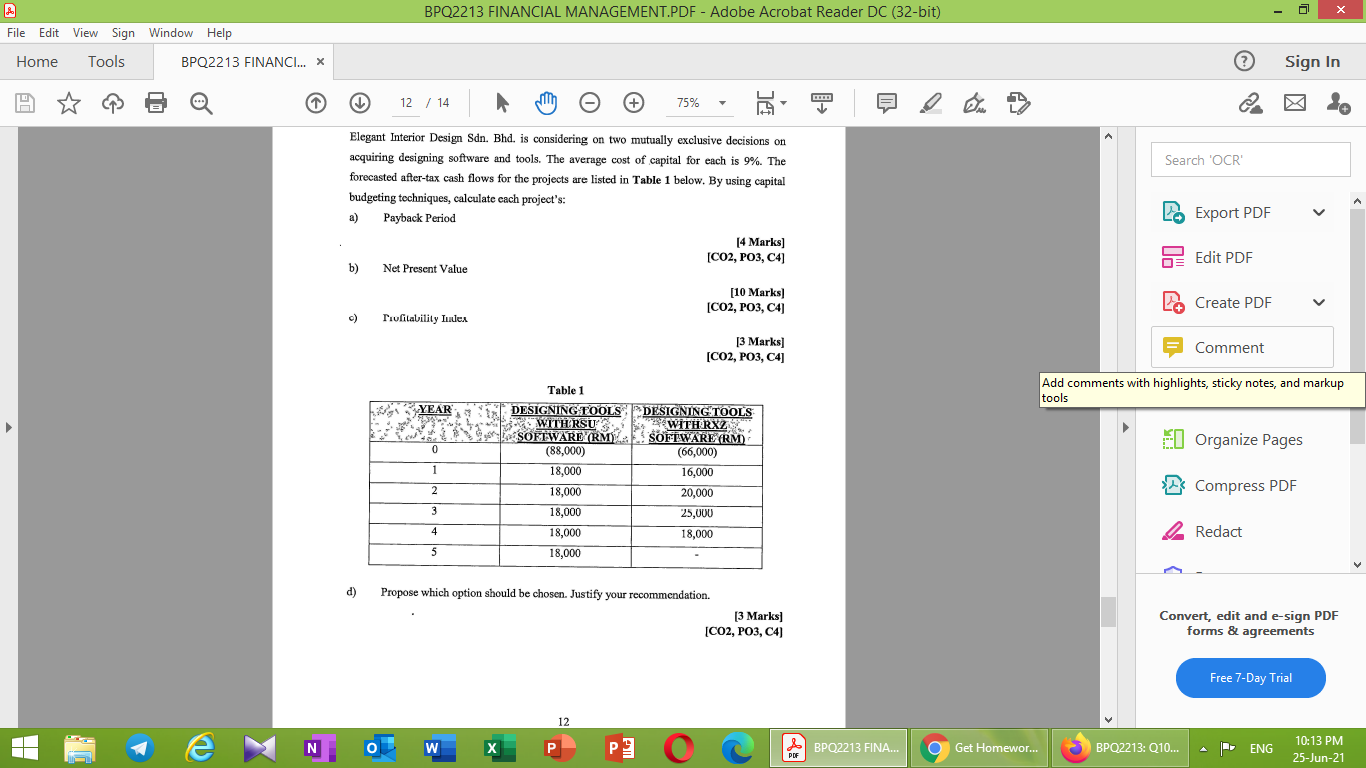
Task: Click the Print icon
Action: coord(155,103)
